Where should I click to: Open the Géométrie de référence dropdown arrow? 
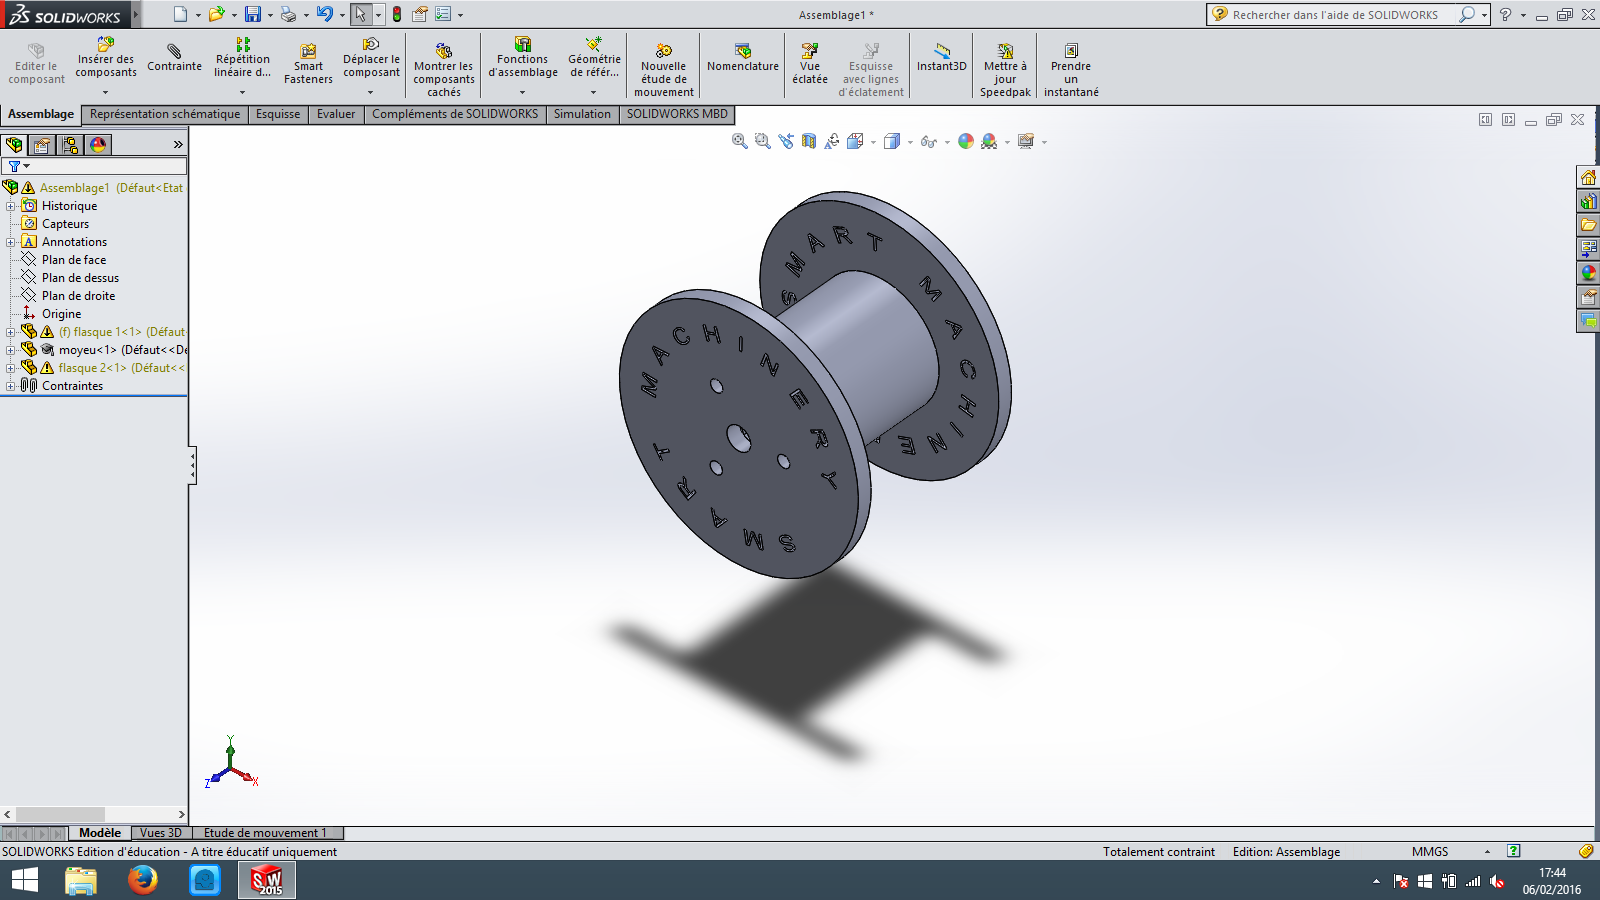pyautogui.click(x=593, y=92)
